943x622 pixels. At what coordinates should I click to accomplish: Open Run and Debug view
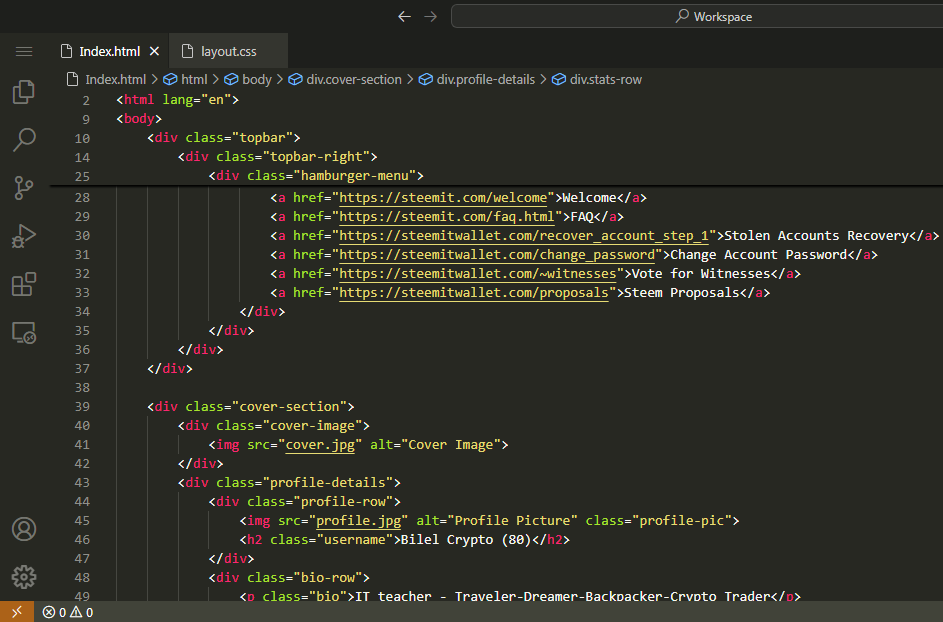tap(24, 236)
